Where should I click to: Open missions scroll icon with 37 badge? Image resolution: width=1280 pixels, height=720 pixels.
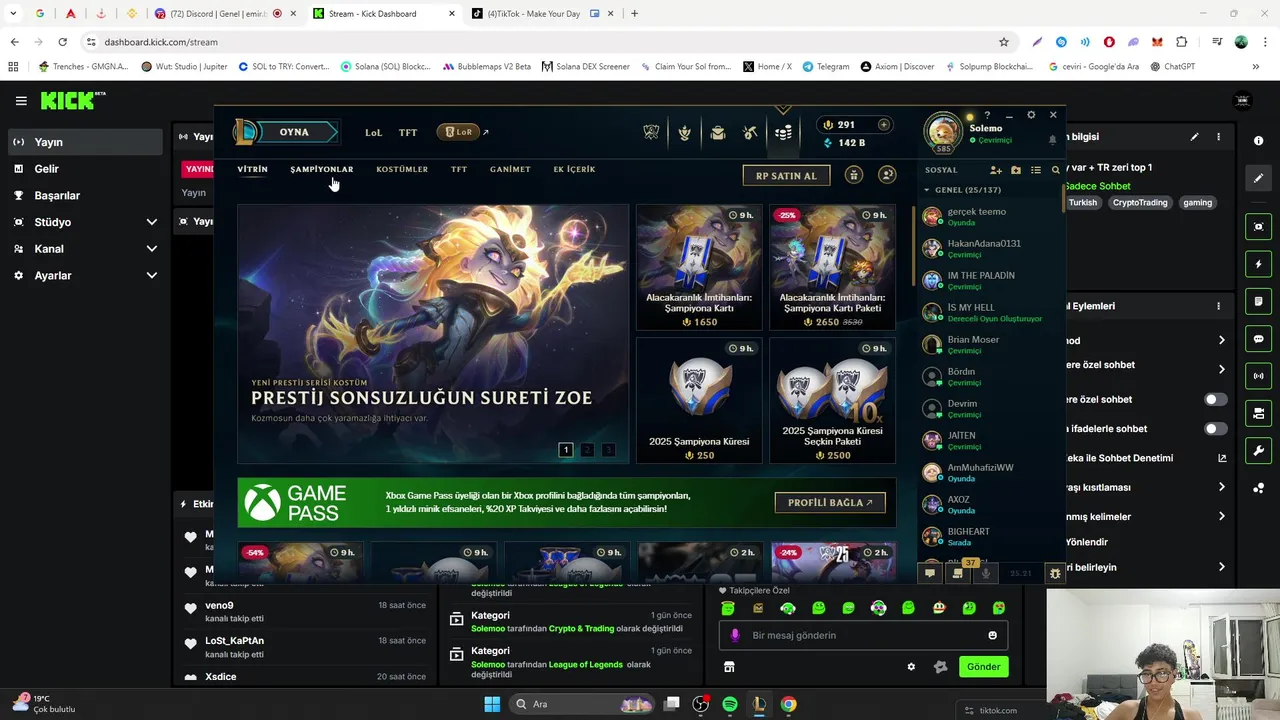959,573
